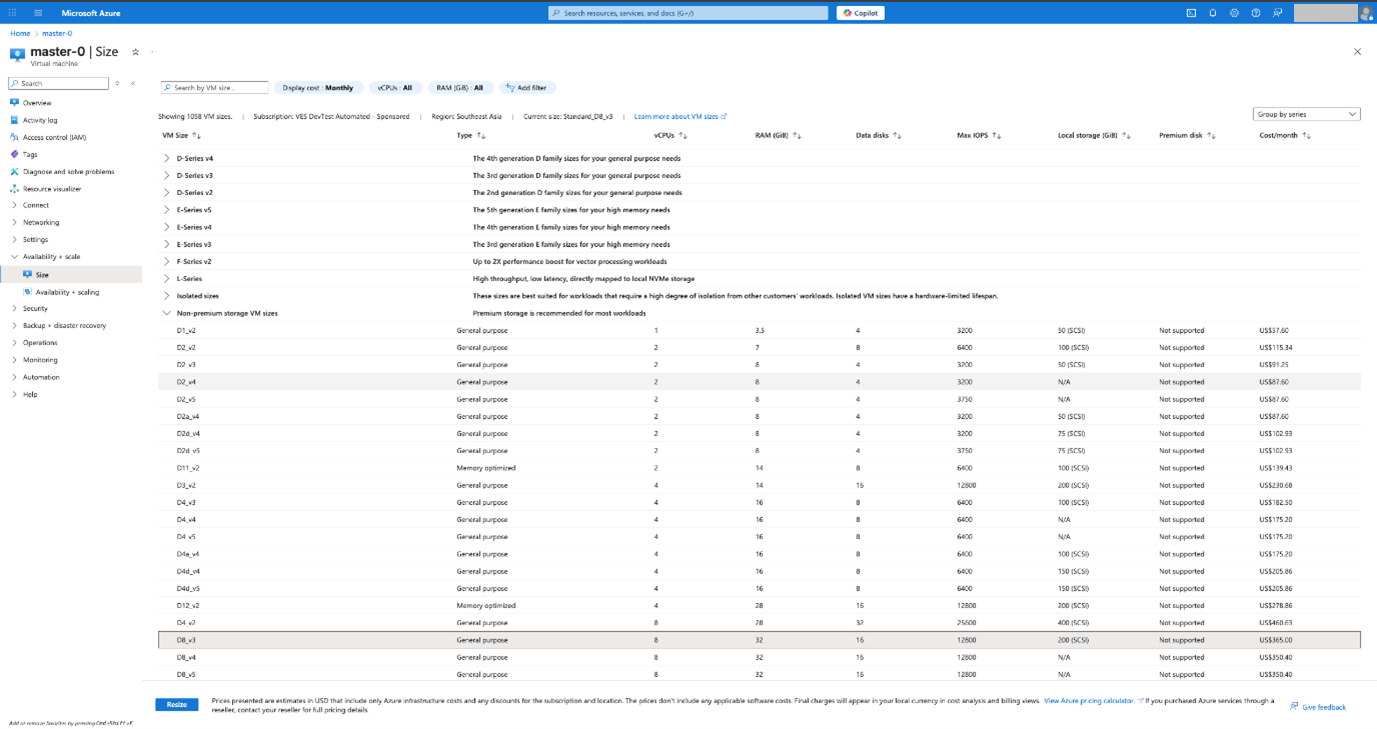The width and height of the screenshot is (1377, 729).
Task: Collapse the Non-premium storage VM sizes group
Action: pos(167,312)
